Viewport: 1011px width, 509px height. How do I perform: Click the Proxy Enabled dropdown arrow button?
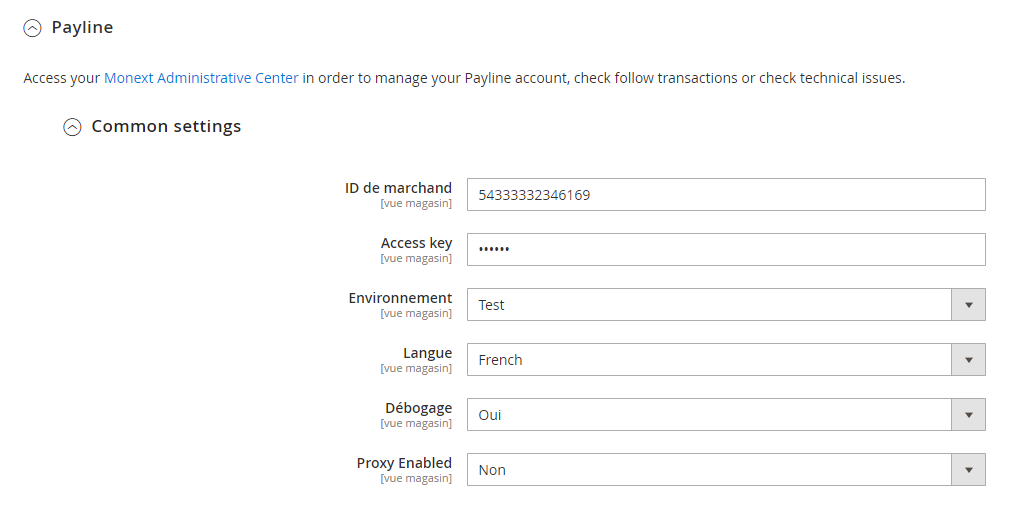pos(968,470)
